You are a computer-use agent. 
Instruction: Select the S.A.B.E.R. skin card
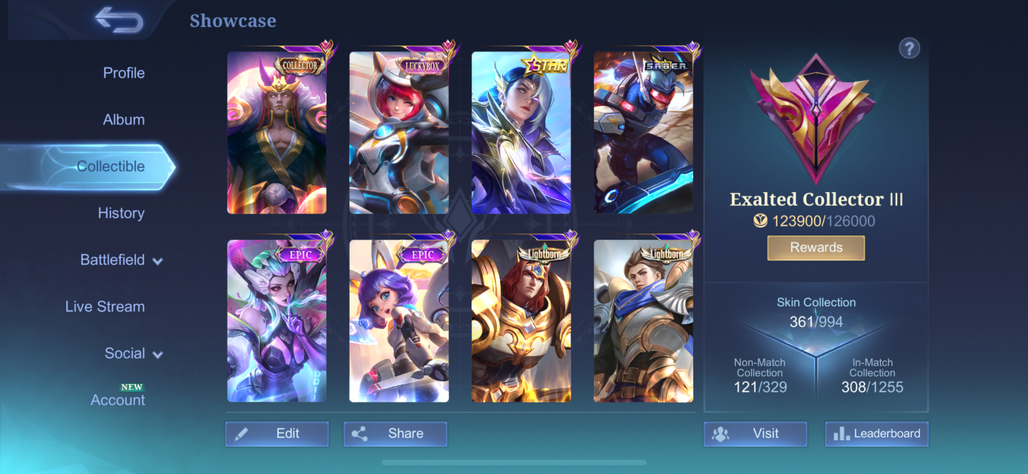643,132
